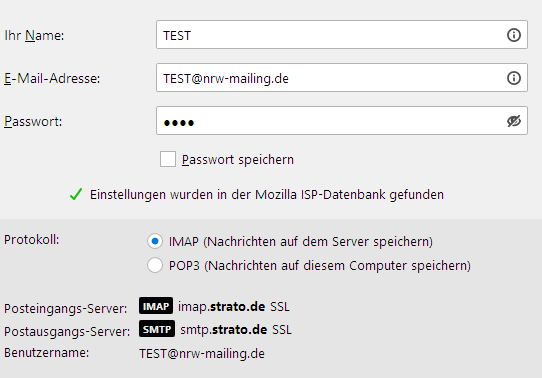542x378 pixels.
Task: Click the 'Passwort:' field label
Action: tap(33, 121)
